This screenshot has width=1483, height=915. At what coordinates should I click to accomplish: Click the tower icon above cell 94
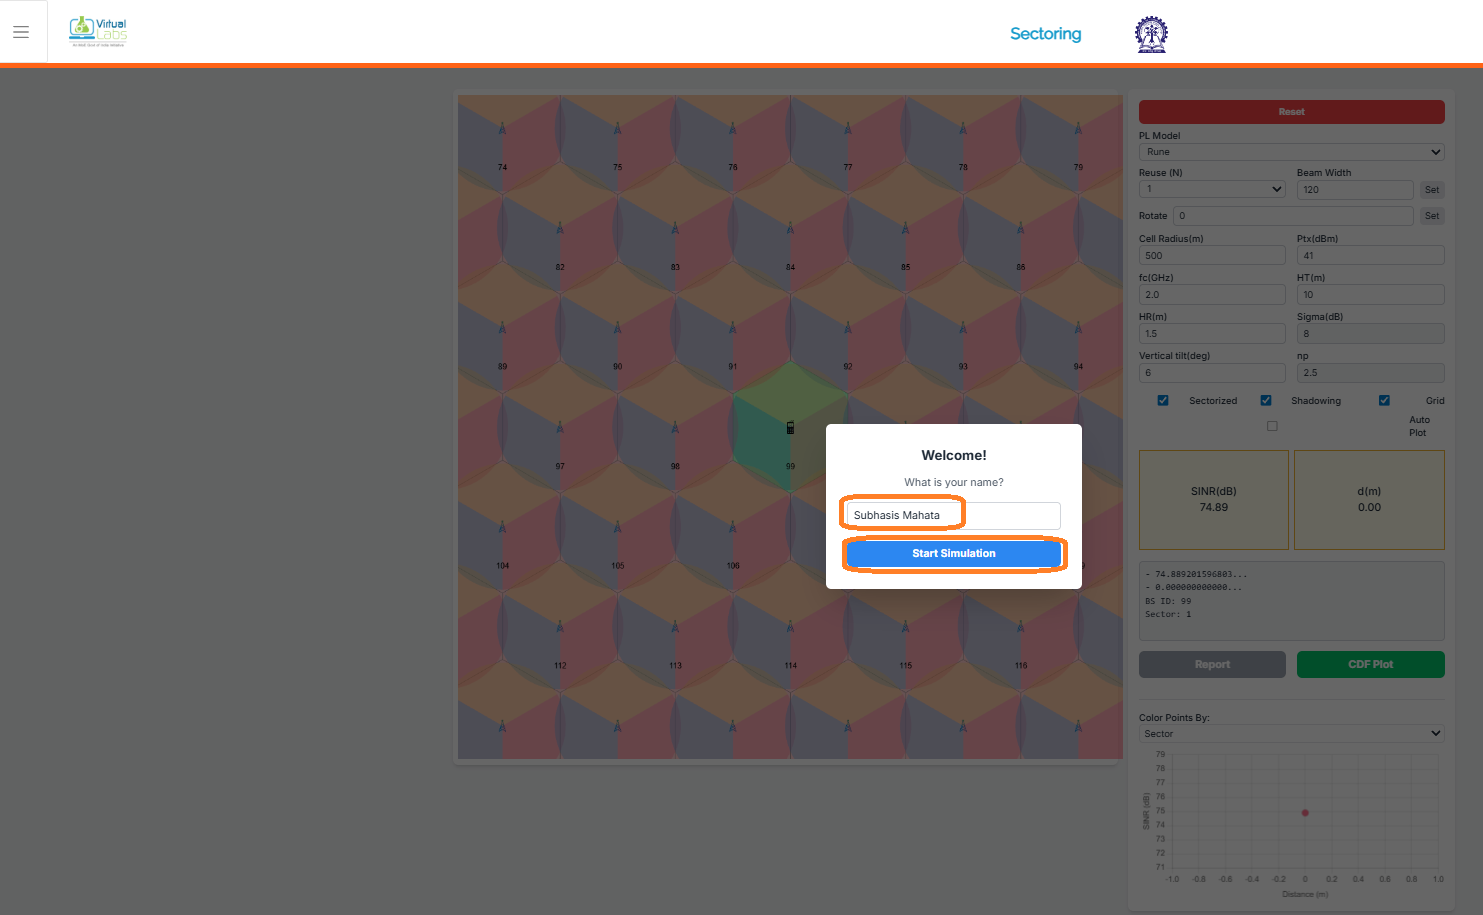[x=1078, y=328]
